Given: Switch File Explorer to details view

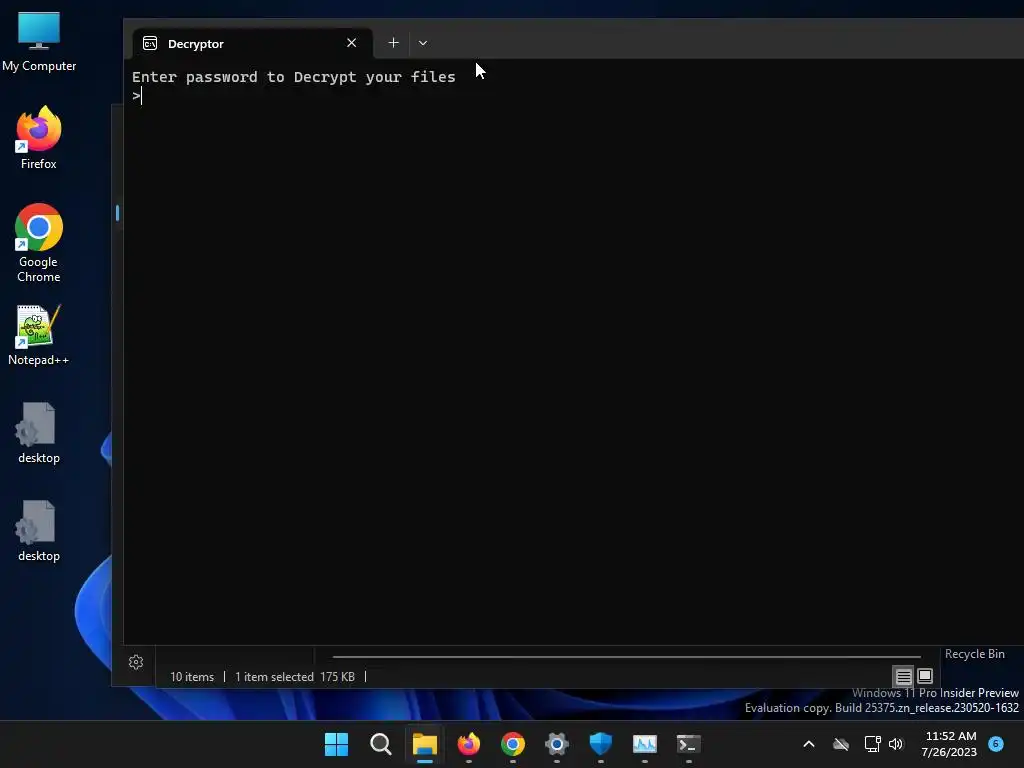Looking at the screenshot, I should pyautogui.click(x=903, y=676).
